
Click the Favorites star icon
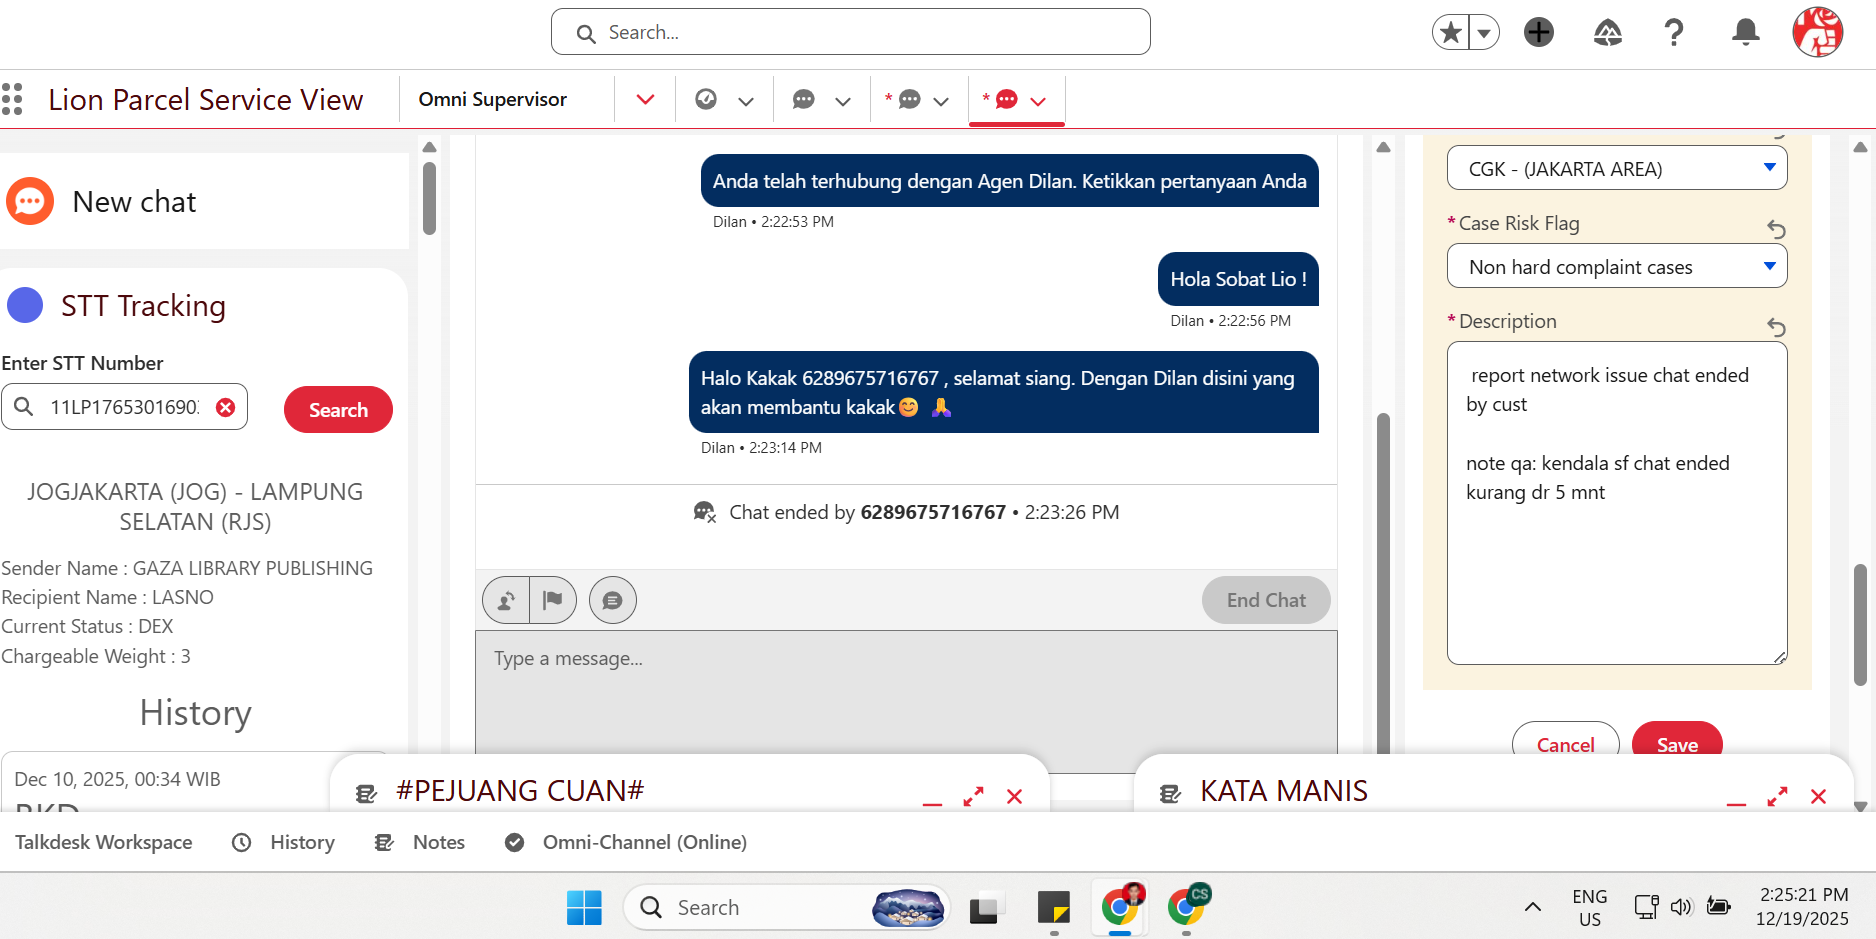(1451, 33)
